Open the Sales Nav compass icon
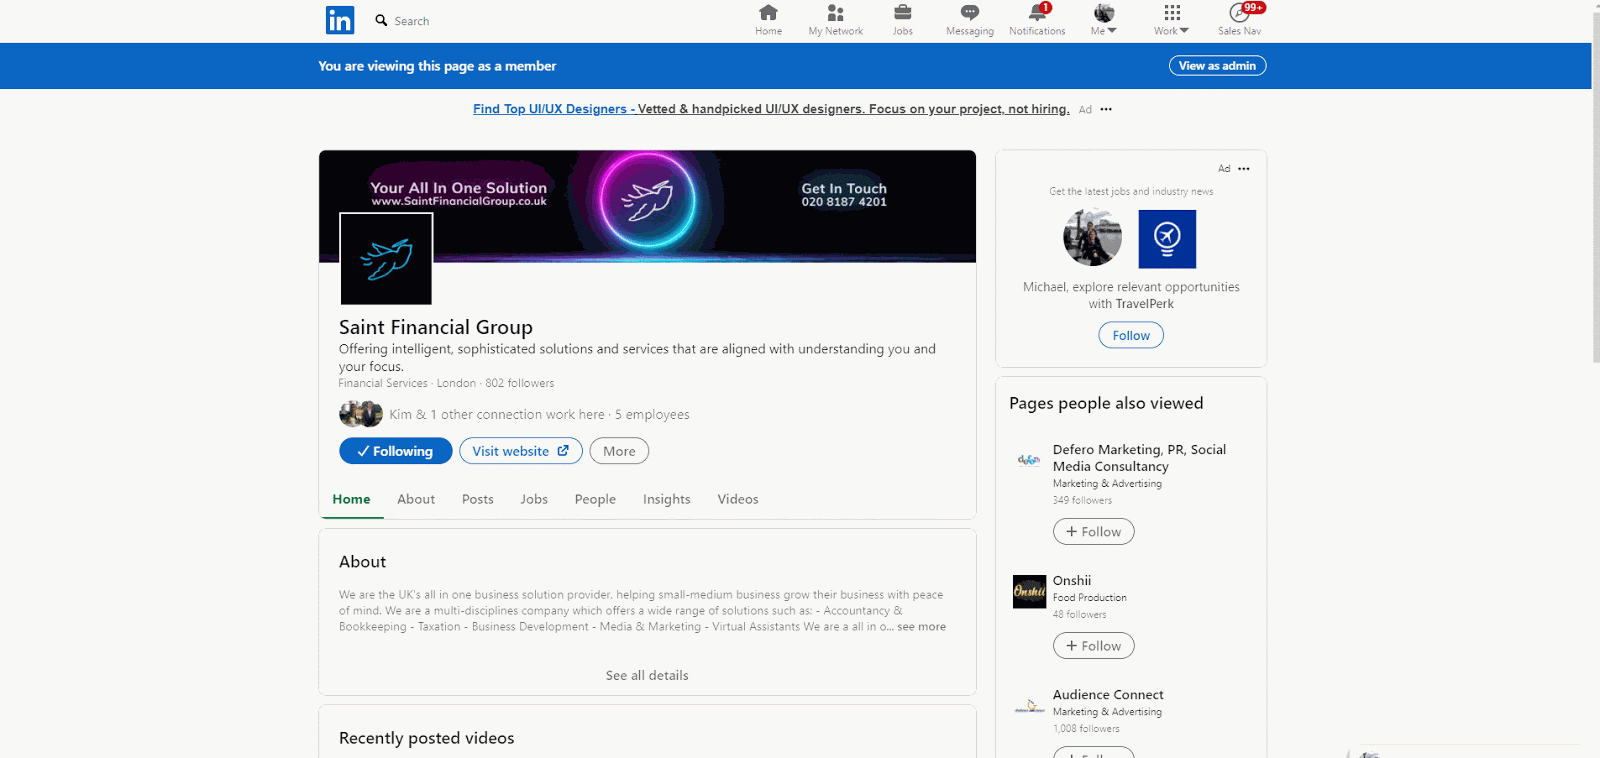Screen dimensions: 1600x758 tap(1240, 13)
